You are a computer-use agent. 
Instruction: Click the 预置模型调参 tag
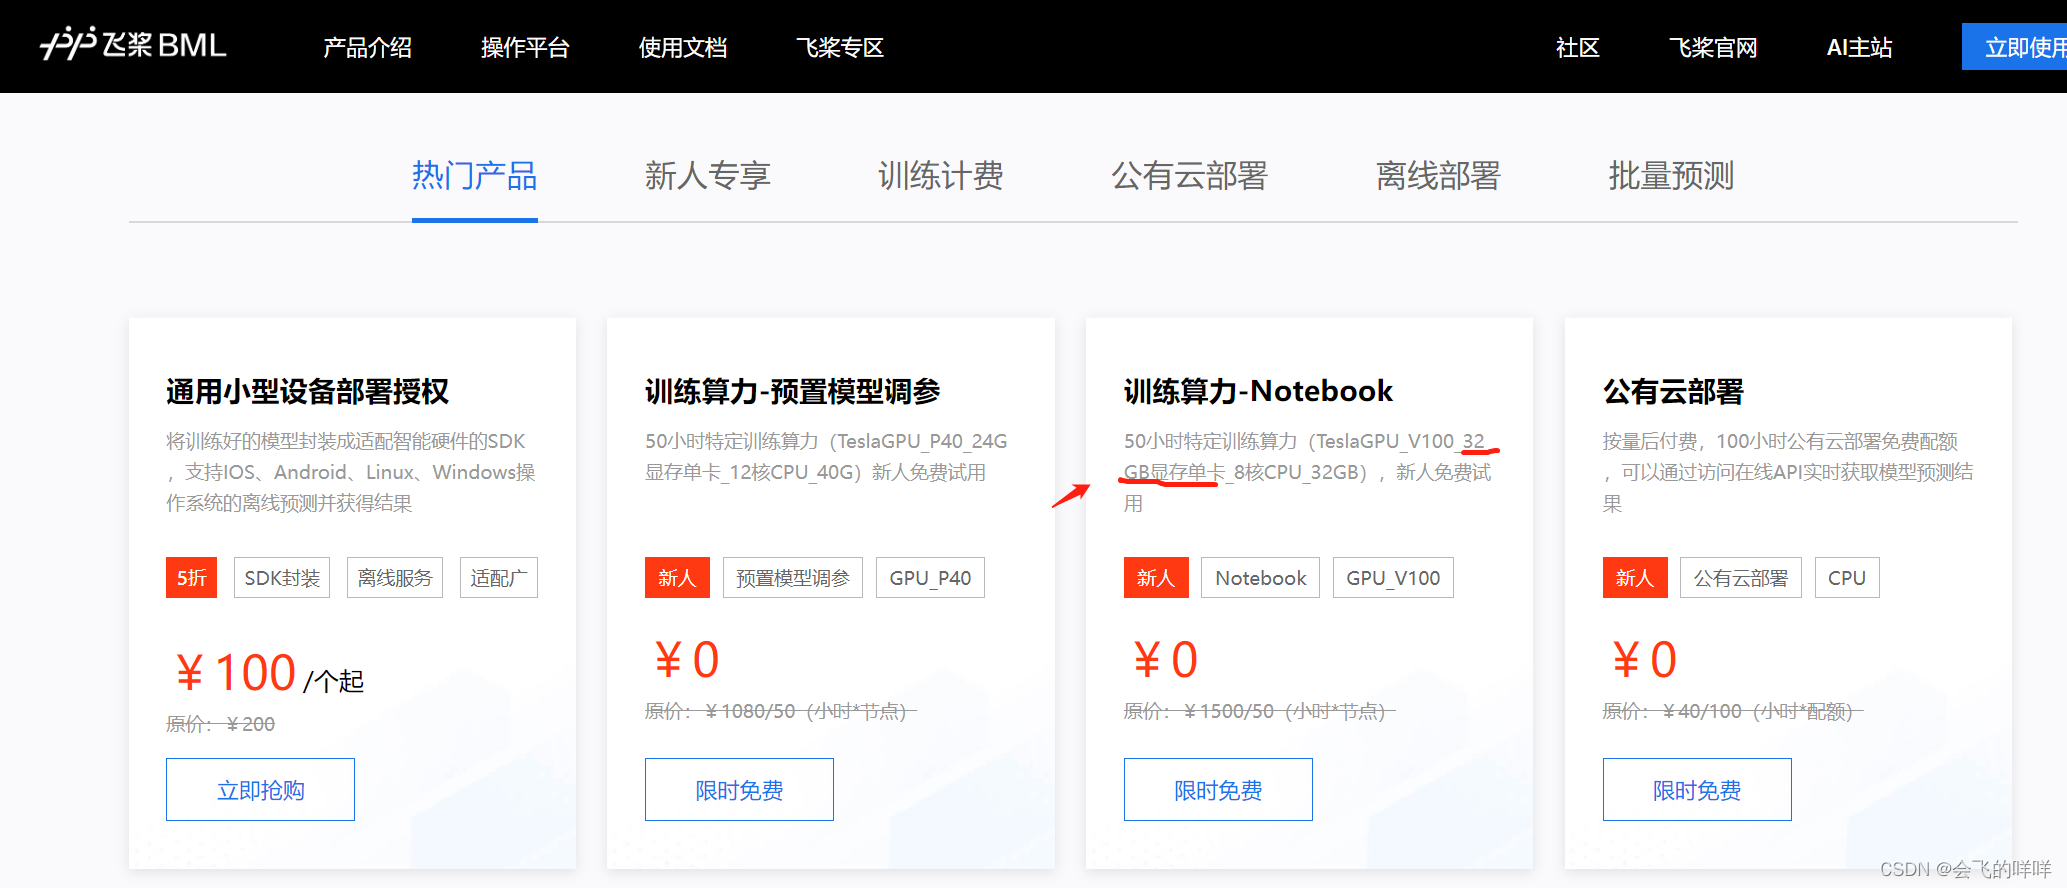(793, 578)
